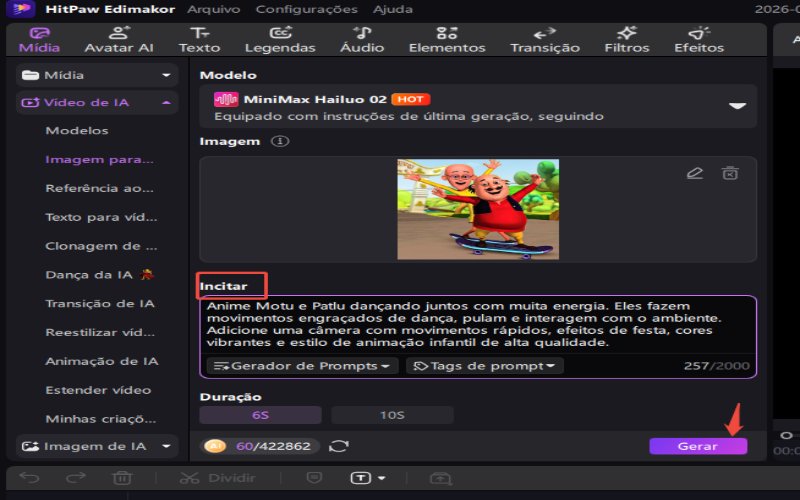This screenshot has height=500, width=800.
Task: Open the Tags de prompt dropdown
Action: pyautogui.click(x=485, y=366)
